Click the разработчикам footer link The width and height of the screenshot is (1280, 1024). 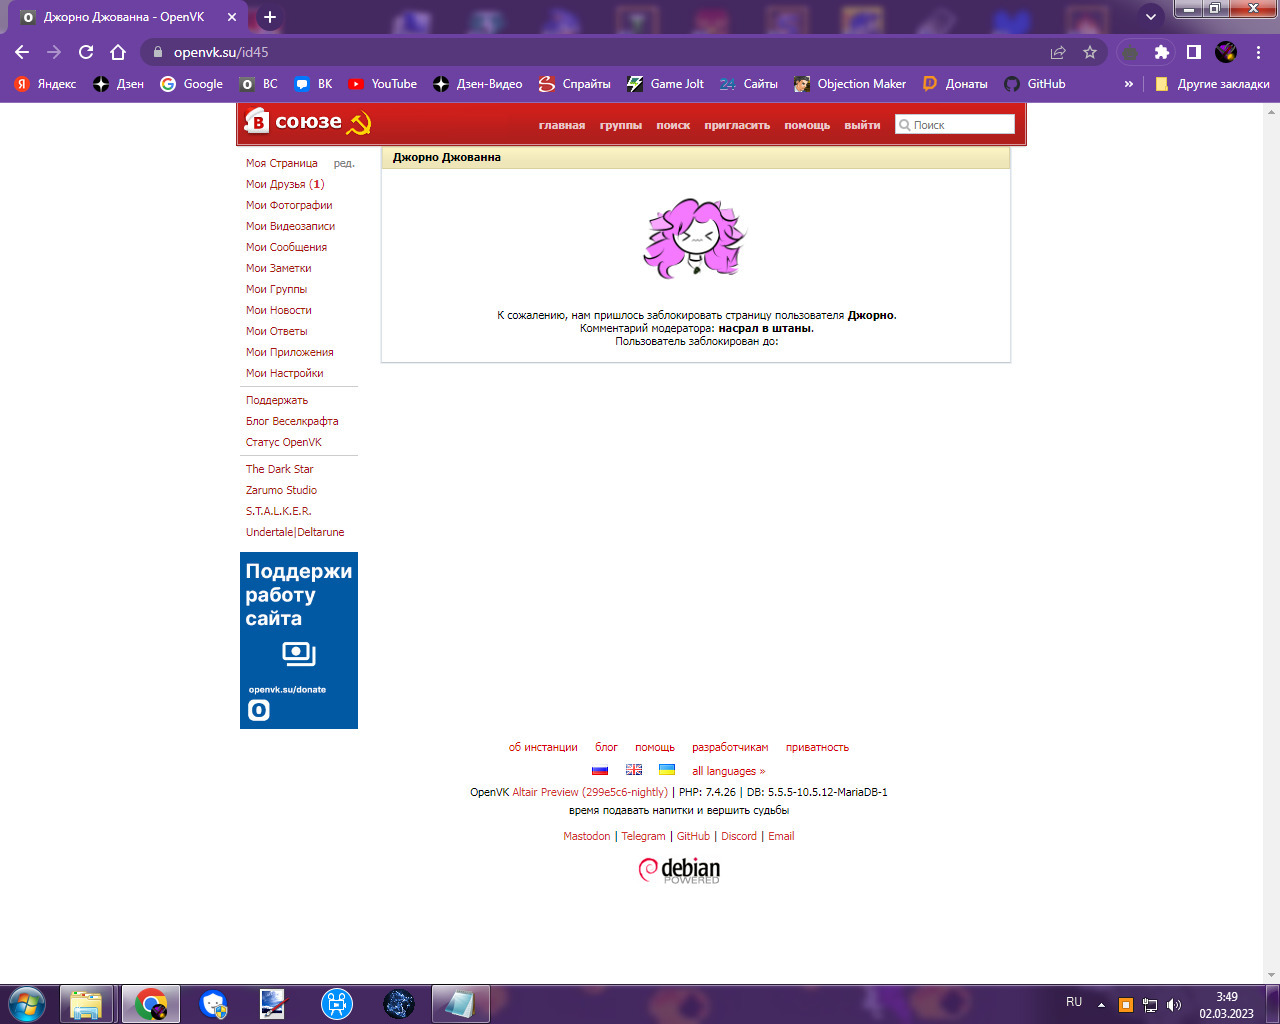click(x=730, y=747)
